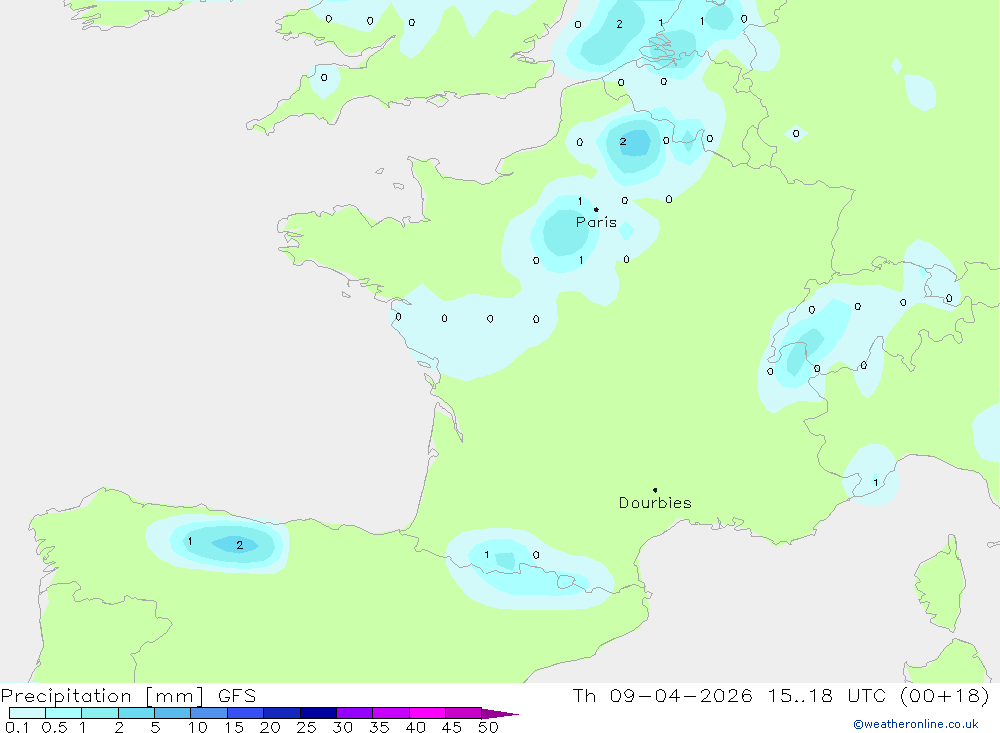Click the legend value label 0.5

point(55,727)
